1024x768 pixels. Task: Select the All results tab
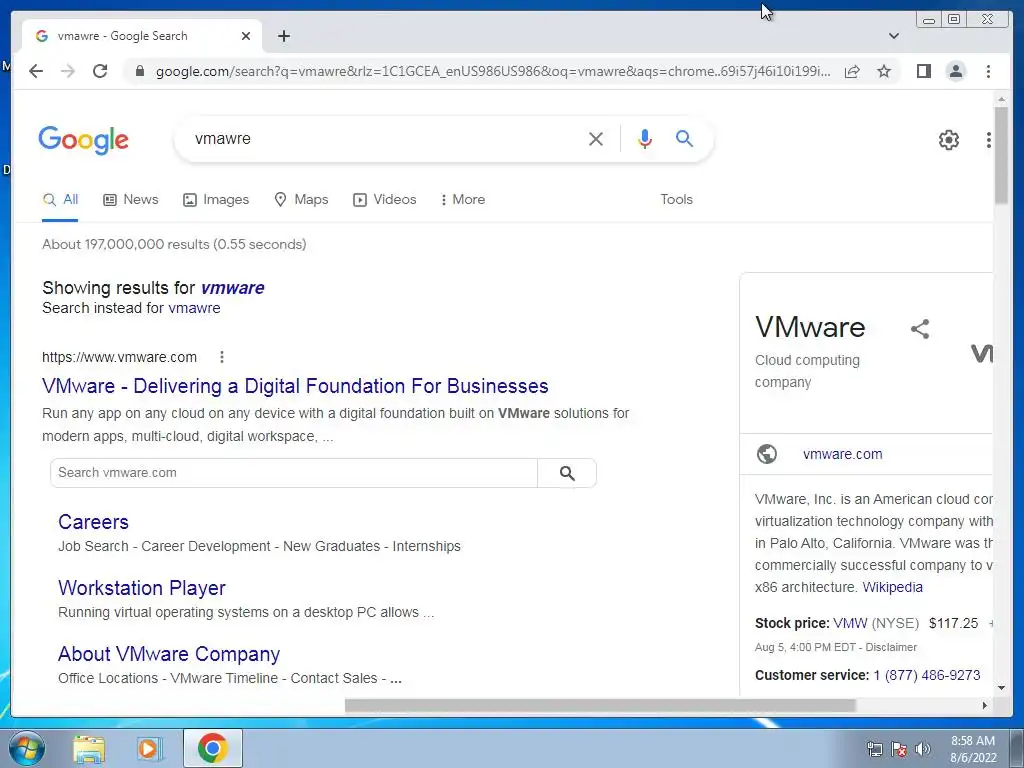click(x=60, y=200)
